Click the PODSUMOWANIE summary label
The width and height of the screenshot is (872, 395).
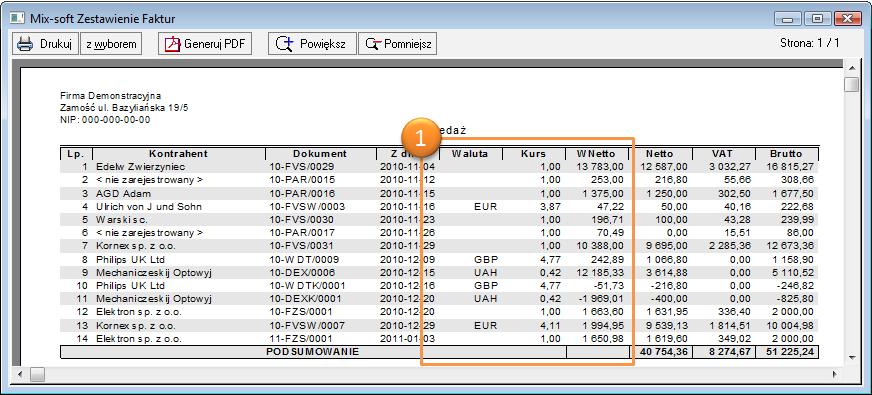coord(313,352)
